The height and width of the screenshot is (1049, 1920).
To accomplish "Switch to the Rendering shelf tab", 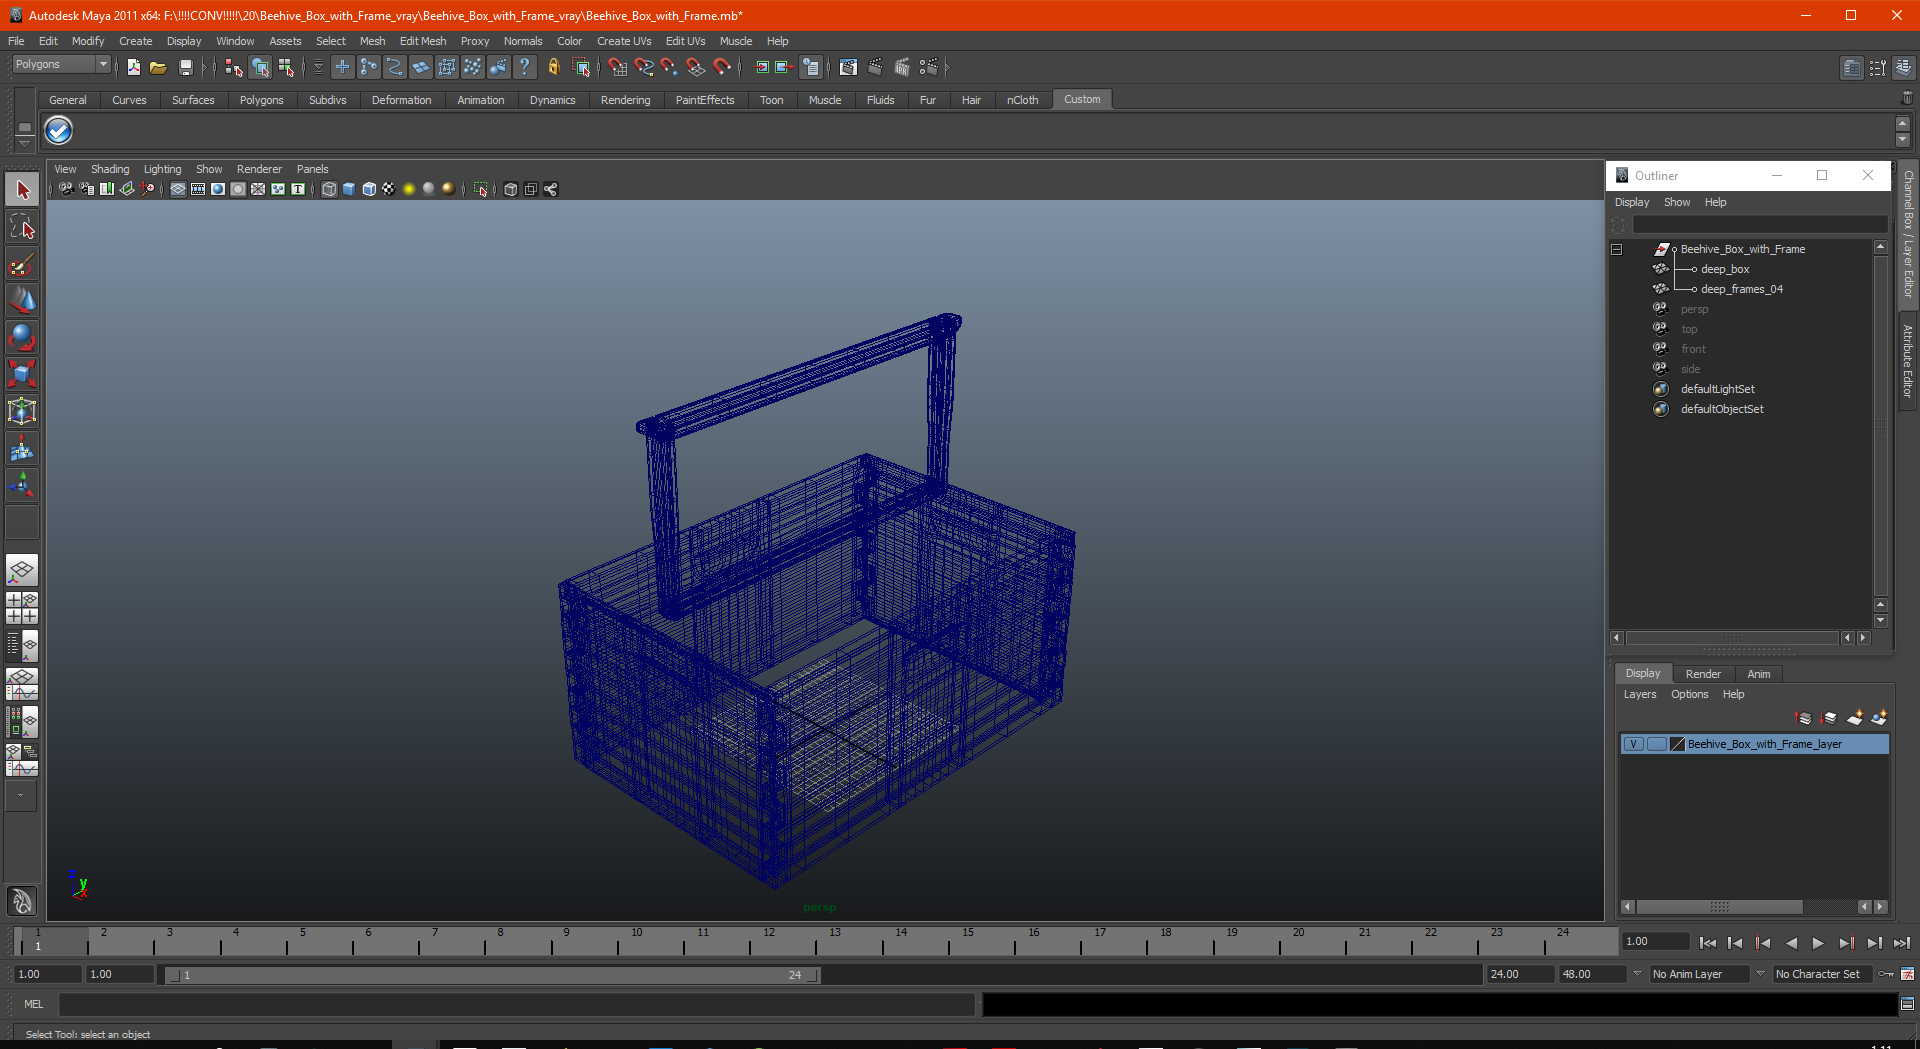I will pyautogui.click(x=625, y=100).
